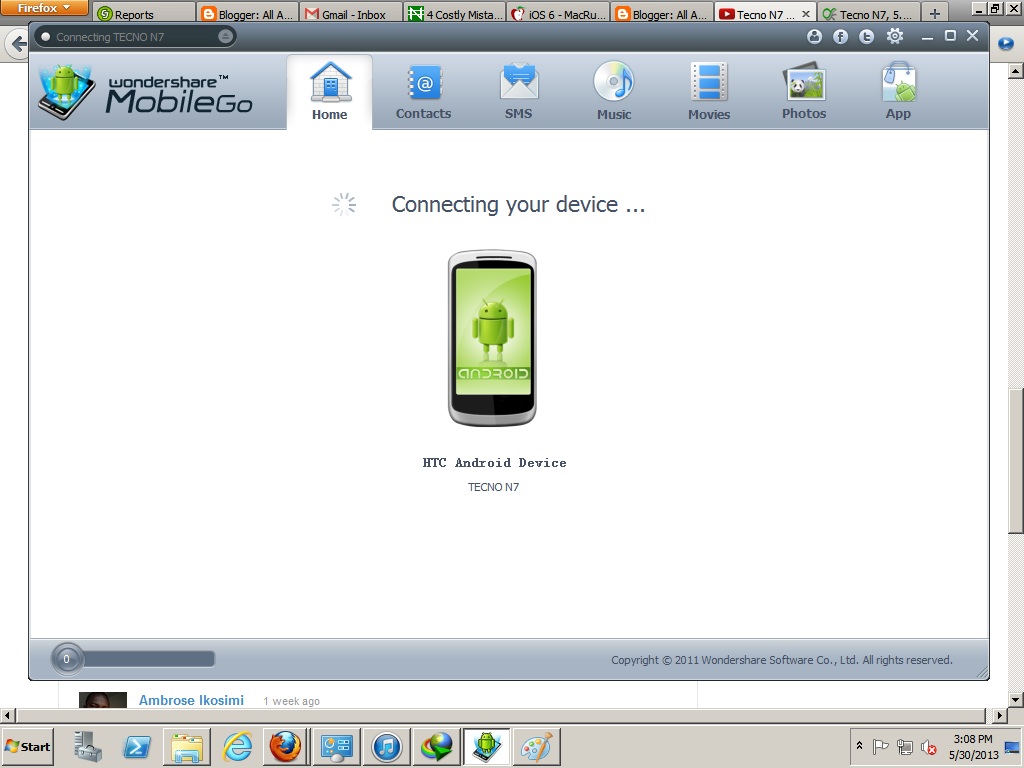Switch to the SMS tab
The image size is (1024, 768).
(519, 92)
